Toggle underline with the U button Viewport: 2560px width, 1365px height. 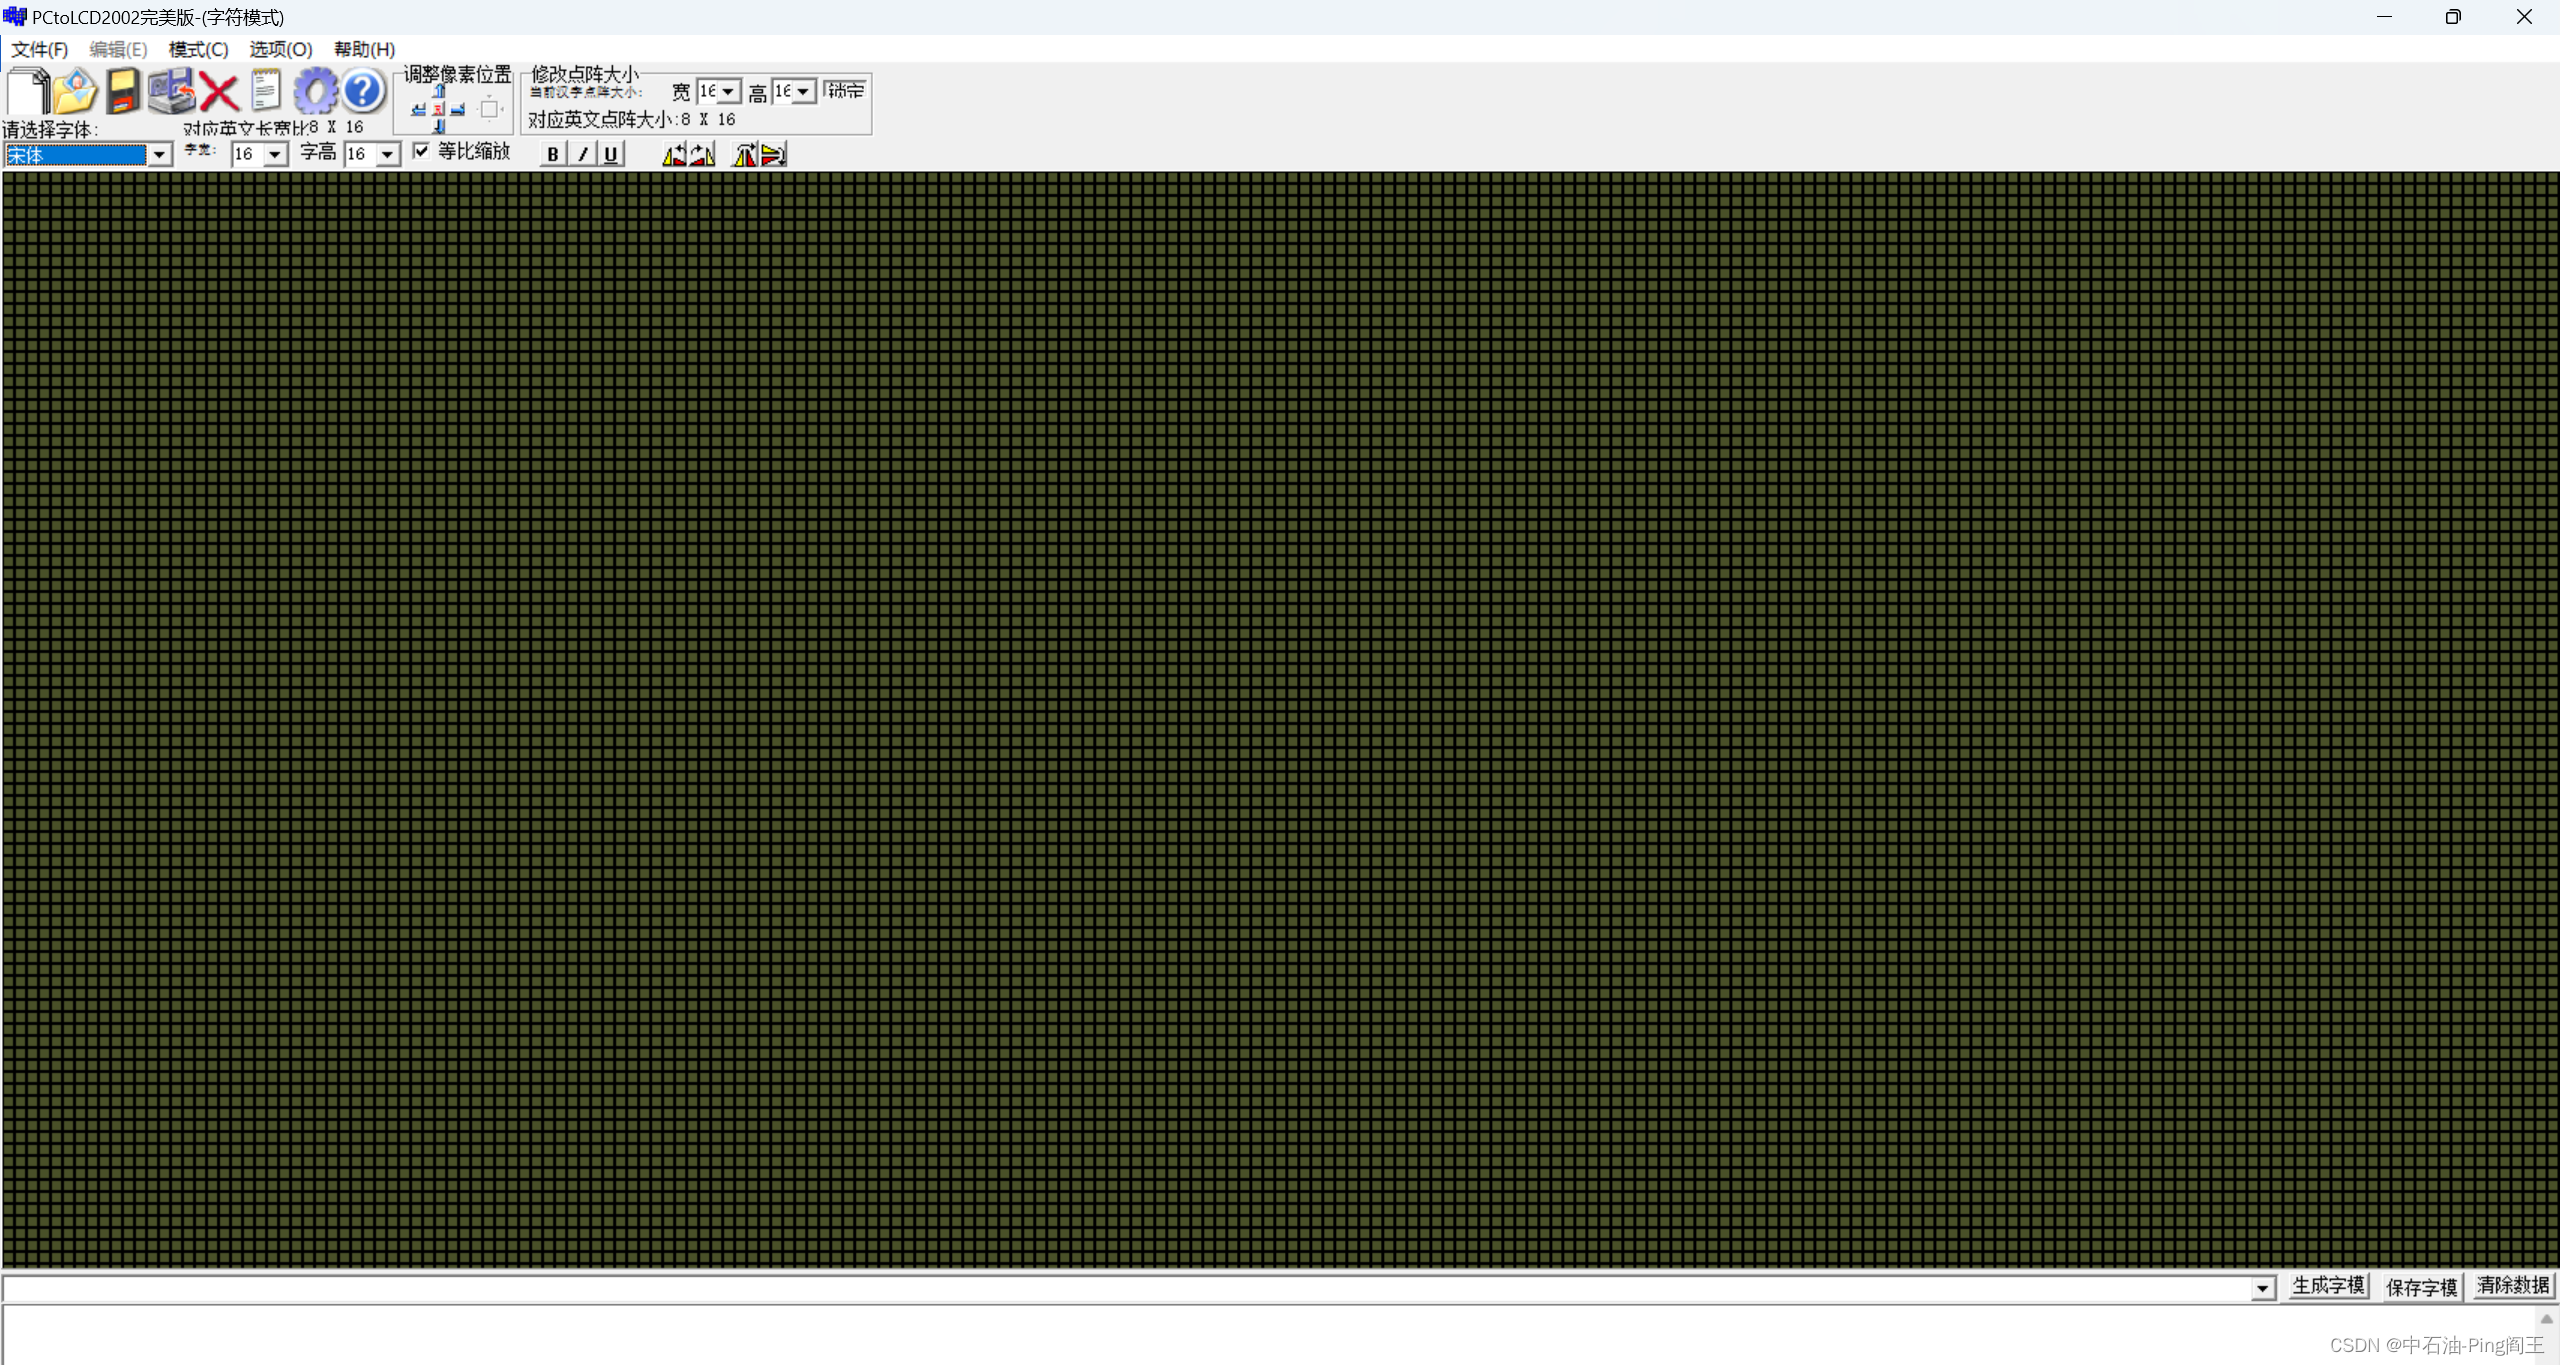[611, 154]
